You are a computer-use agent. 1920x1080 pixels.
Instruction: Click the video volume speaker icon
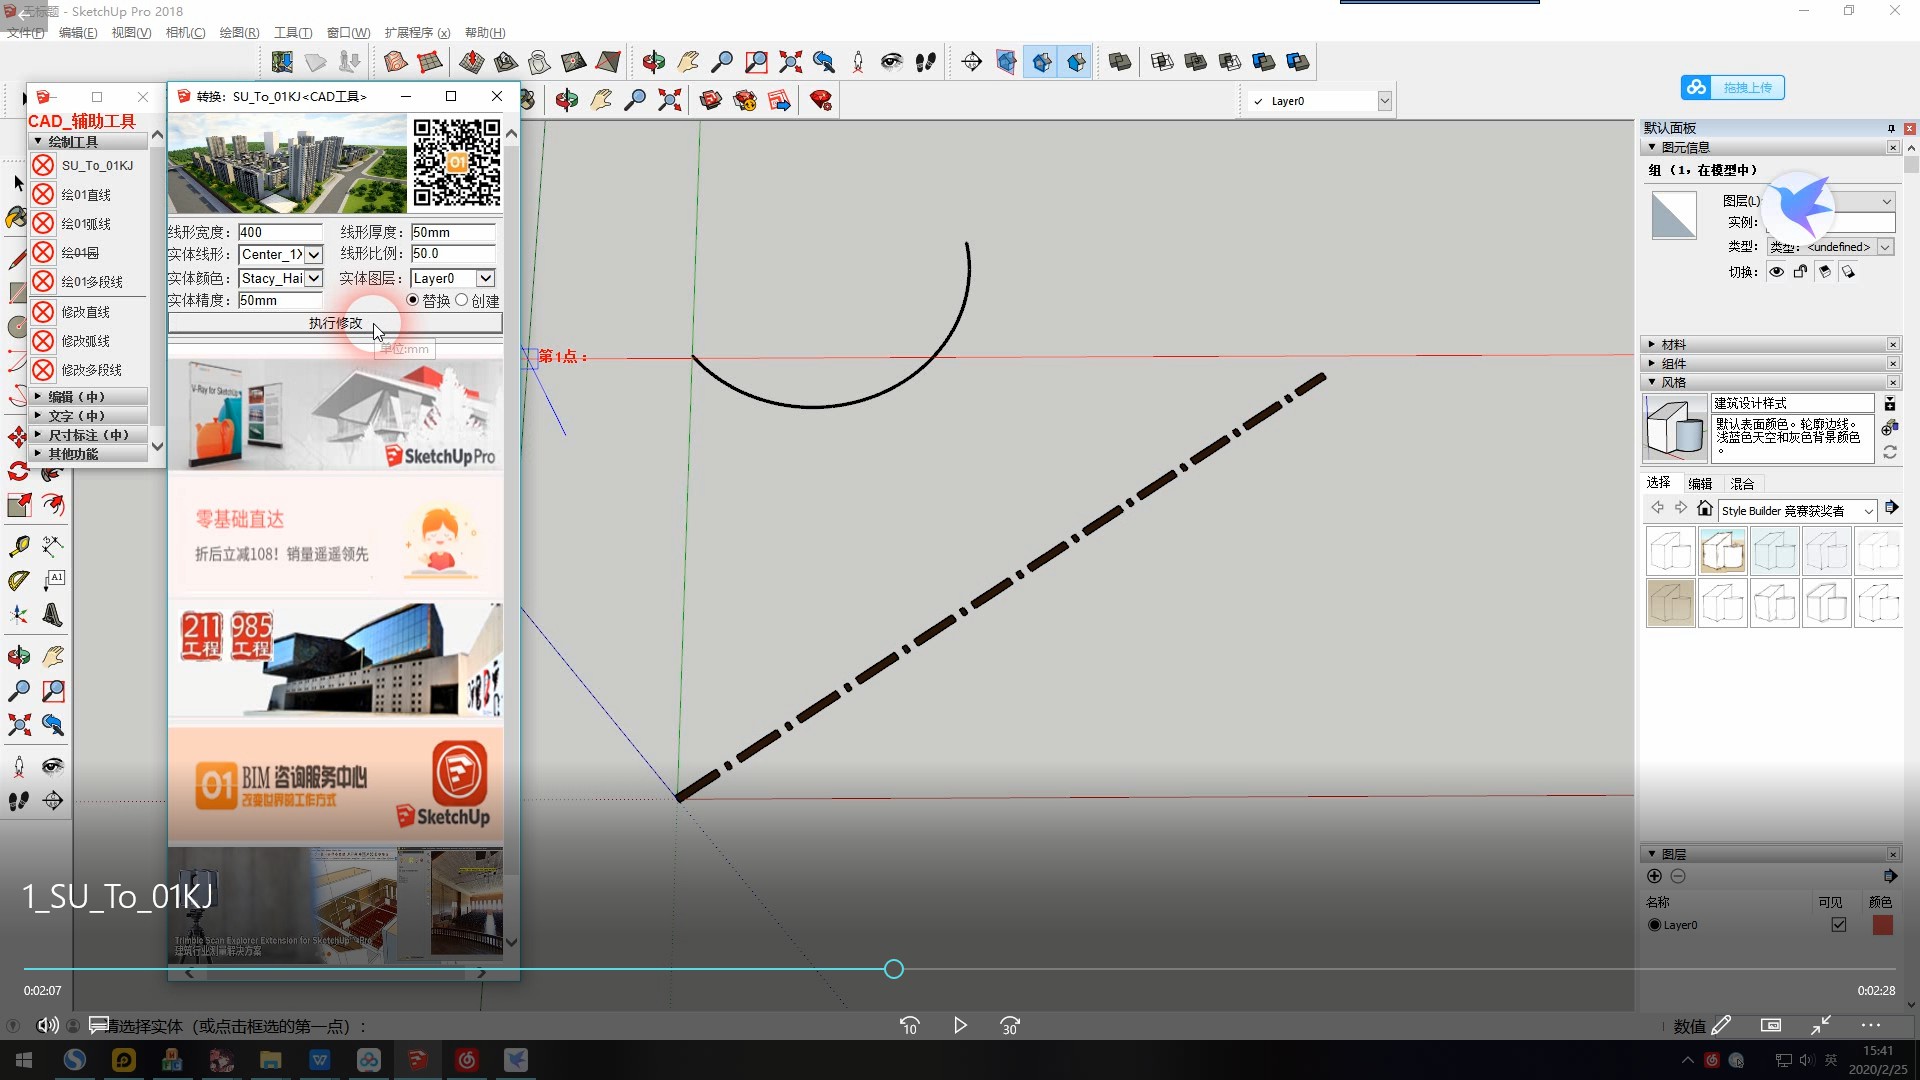(47, 1025)
